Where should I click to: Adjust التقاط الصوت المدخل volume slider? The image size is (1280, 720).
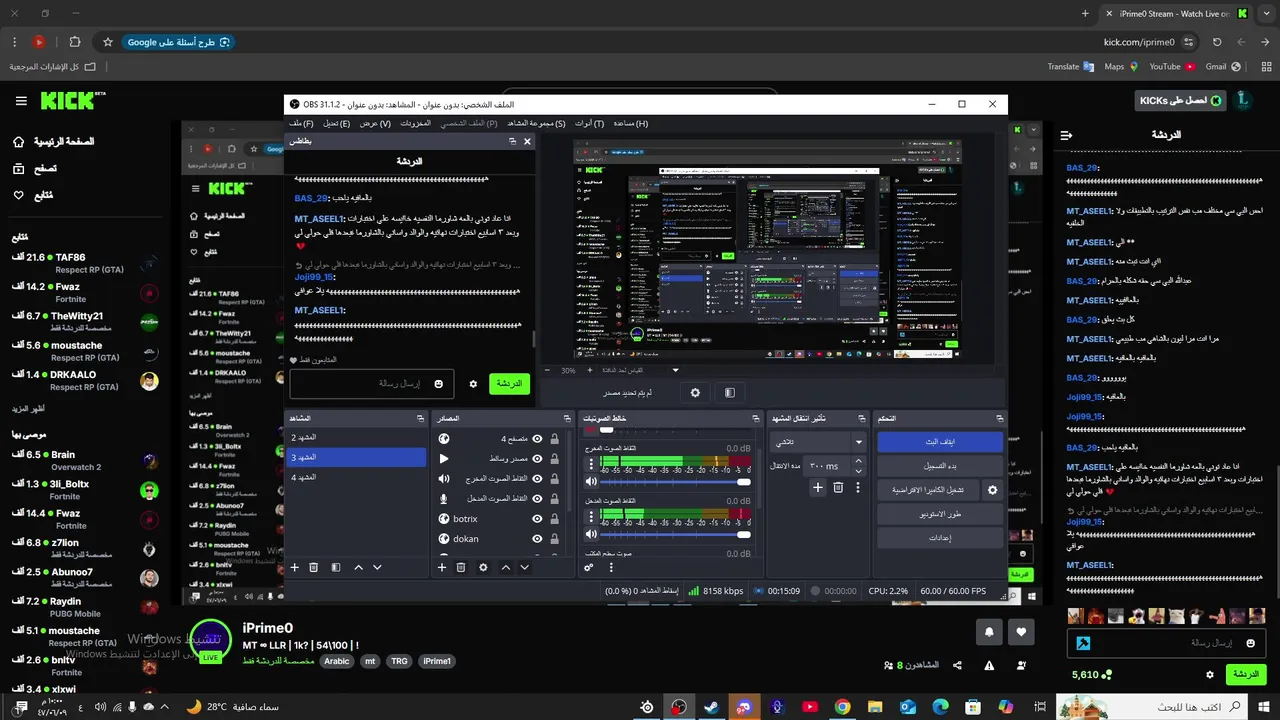675,535
